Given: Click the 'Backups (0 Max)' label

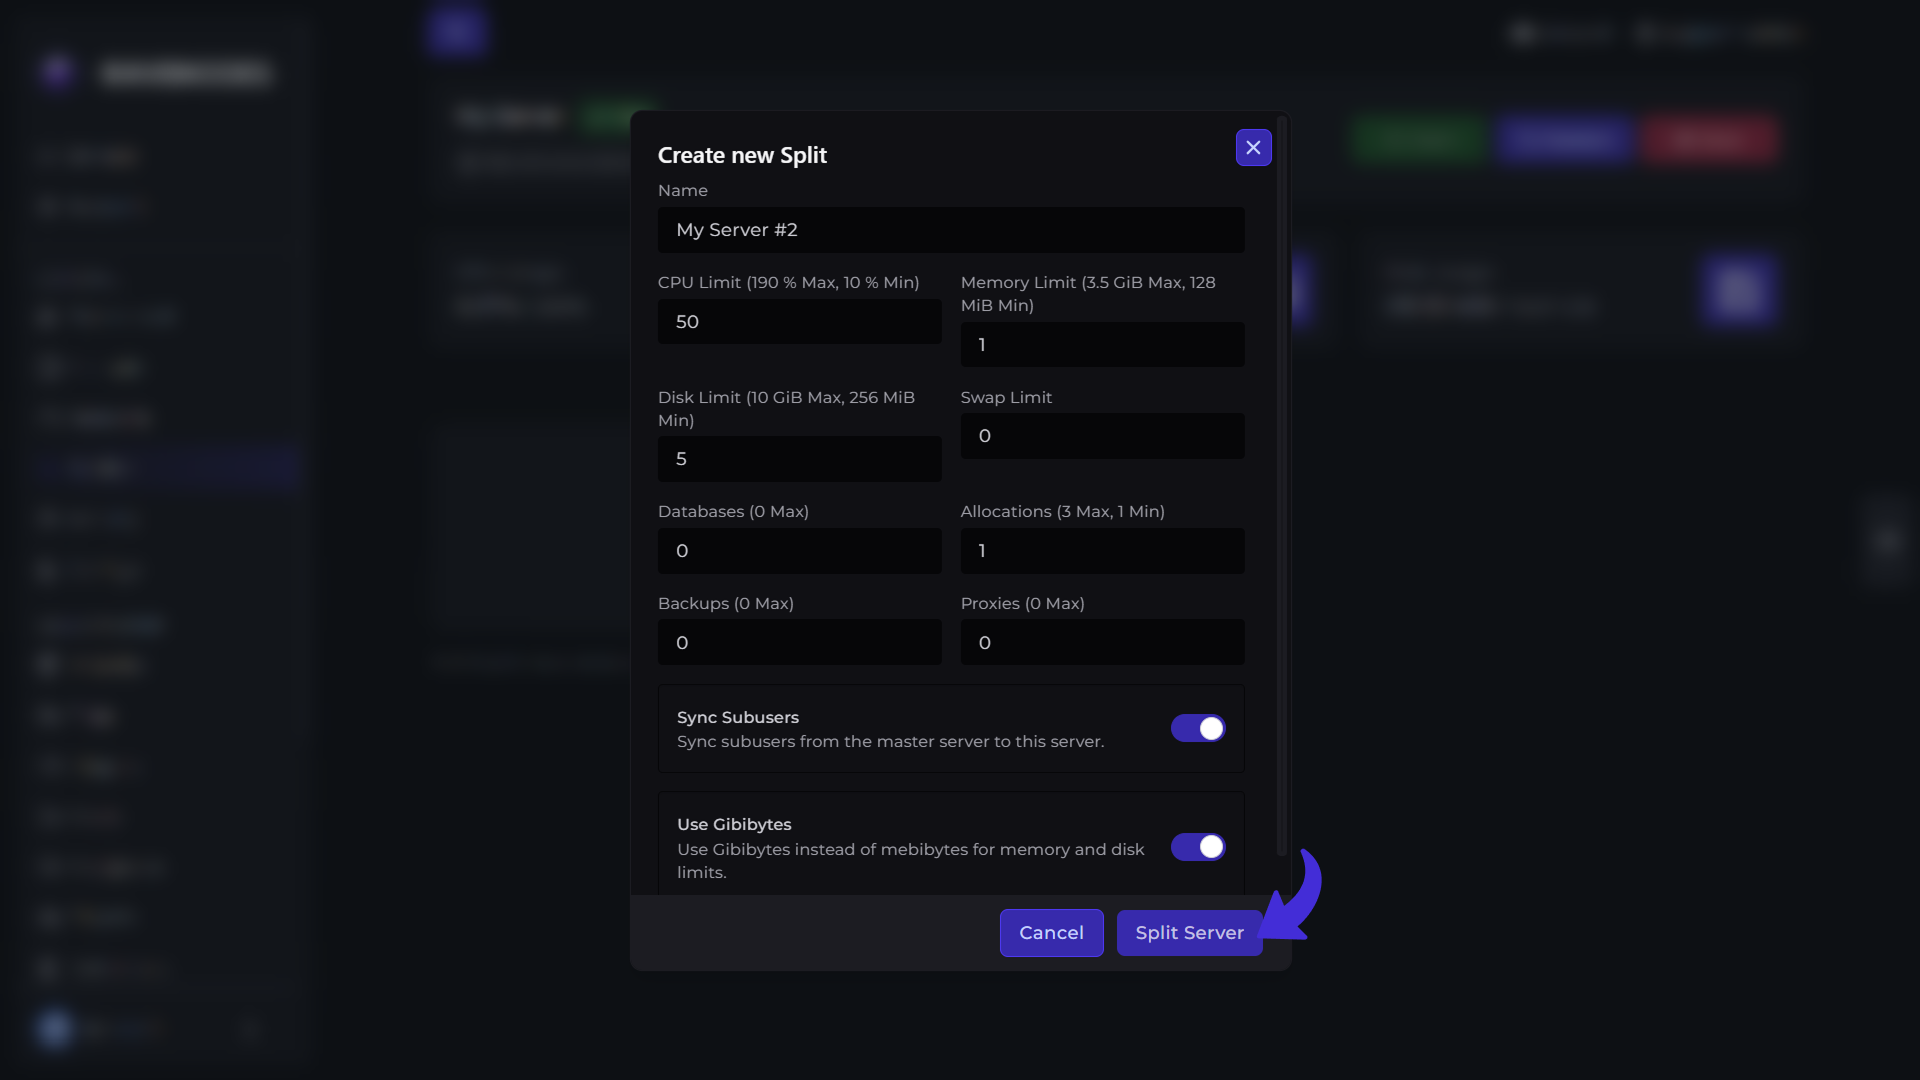Looking at the screenshot, I should click(x=726, y=603).
